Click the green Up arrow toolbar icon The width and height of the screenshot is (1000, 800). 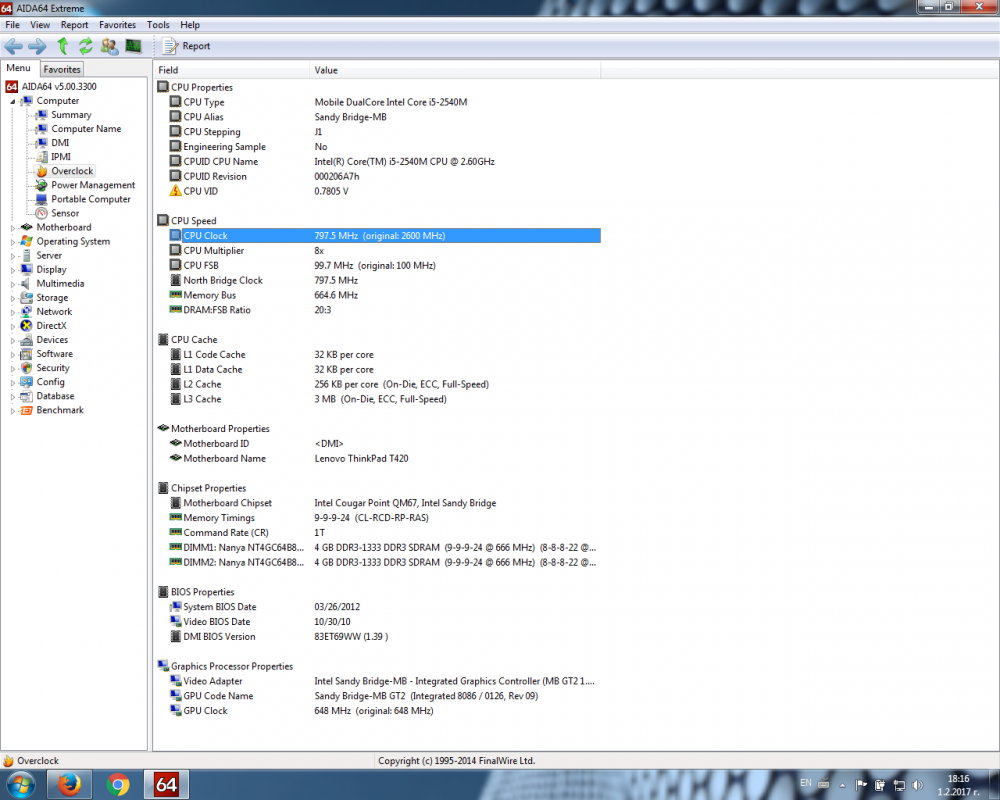click(x=62, y=45)
